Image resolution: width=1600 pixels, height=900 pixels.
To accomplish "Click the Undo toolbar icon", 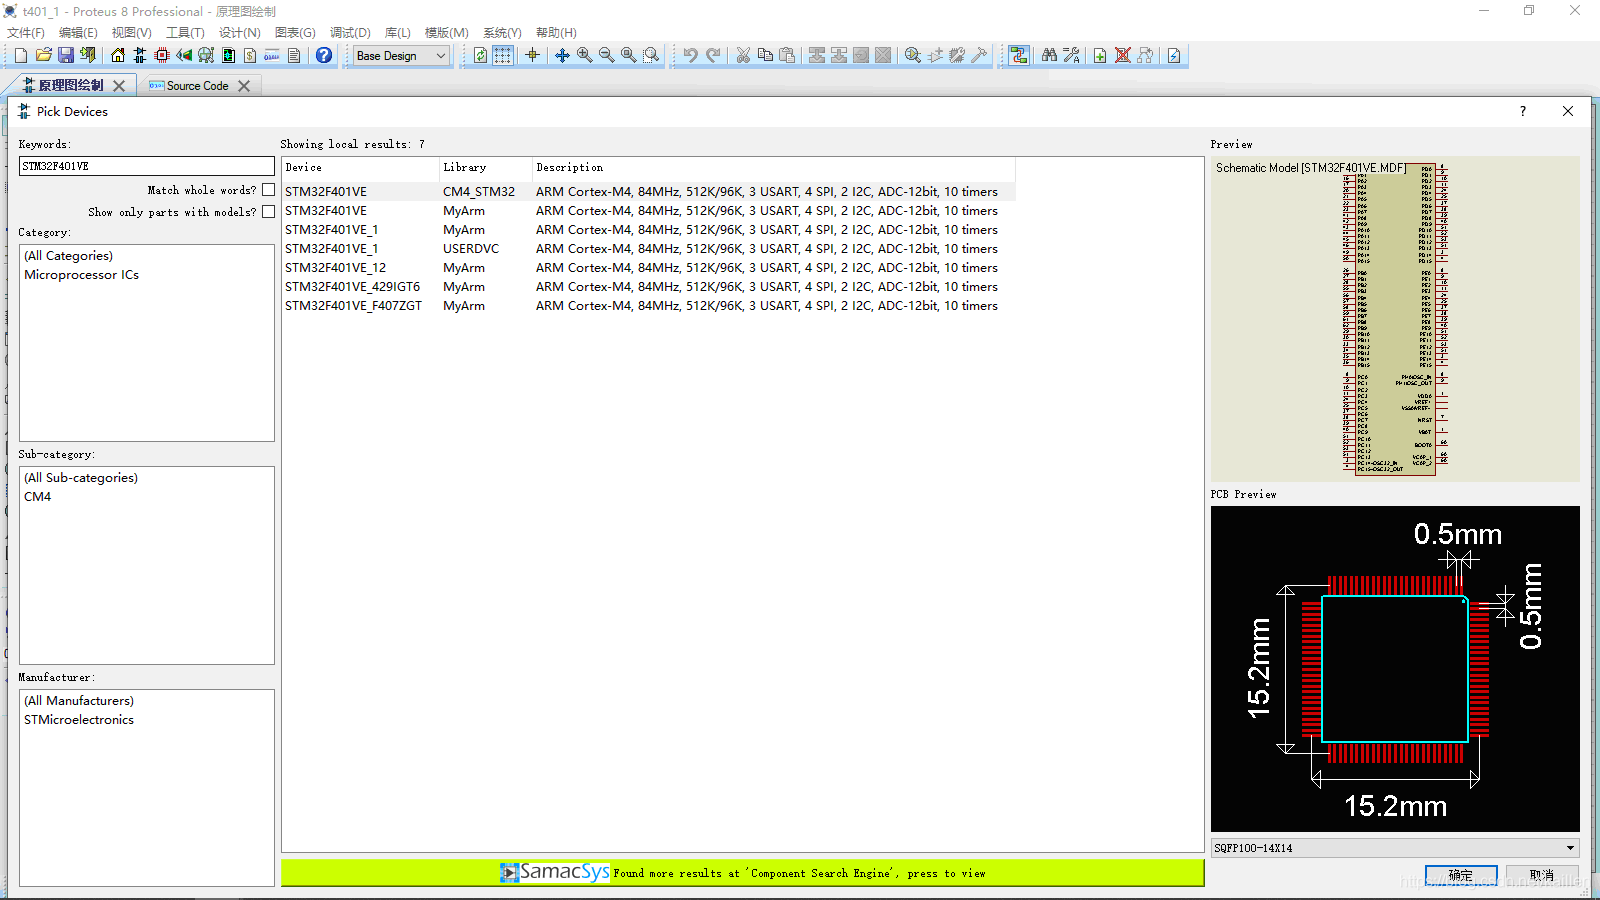I will [x=693, y=55].
